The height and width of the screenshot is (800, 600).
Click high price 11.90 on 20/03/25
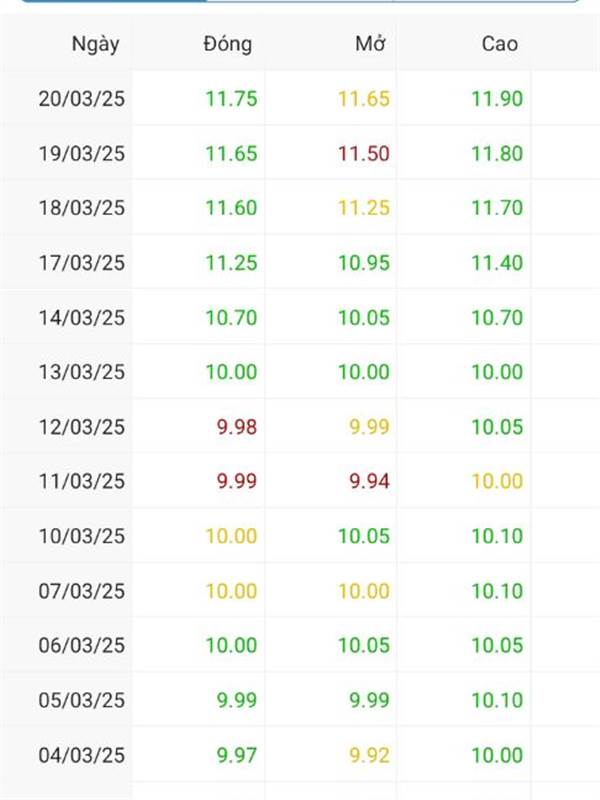(497, 98)
